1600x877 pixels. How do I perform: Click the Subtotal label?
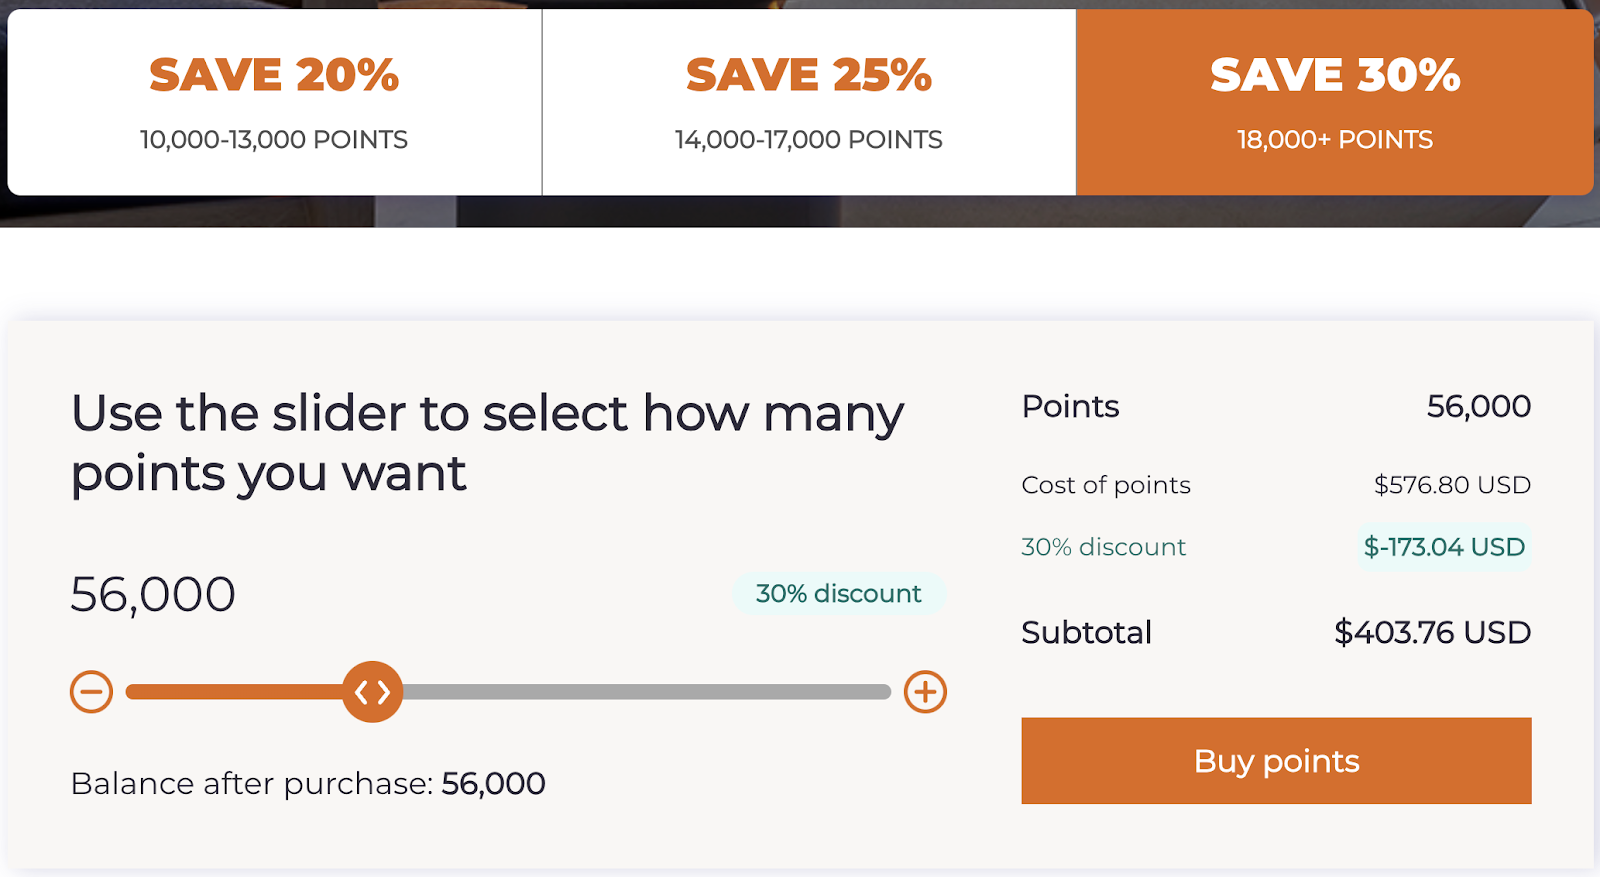1086,632
